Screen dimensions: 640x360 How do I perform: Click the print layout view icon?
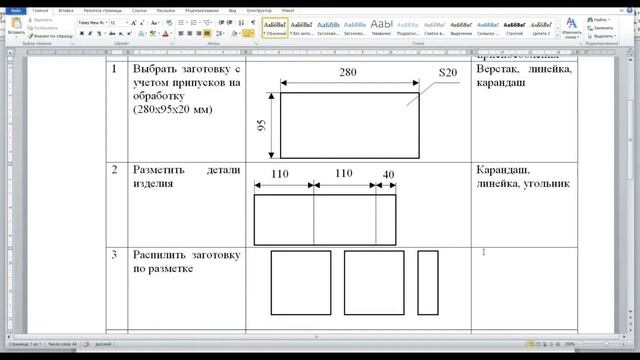click(531, 344)
